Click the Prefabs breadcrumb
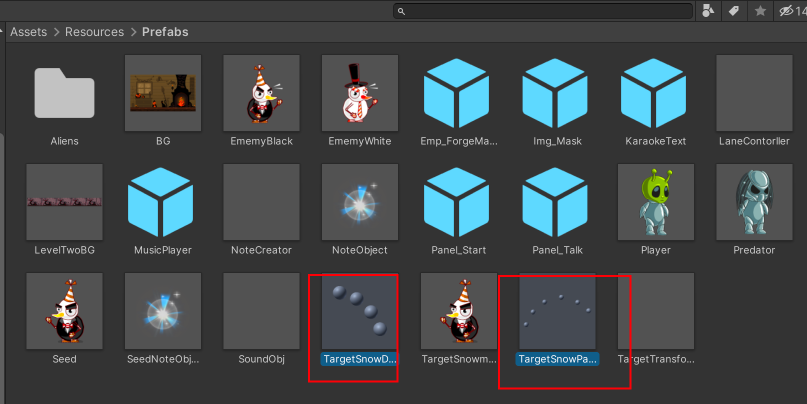This screenshot has height=404, width=807. pos(165,32)
